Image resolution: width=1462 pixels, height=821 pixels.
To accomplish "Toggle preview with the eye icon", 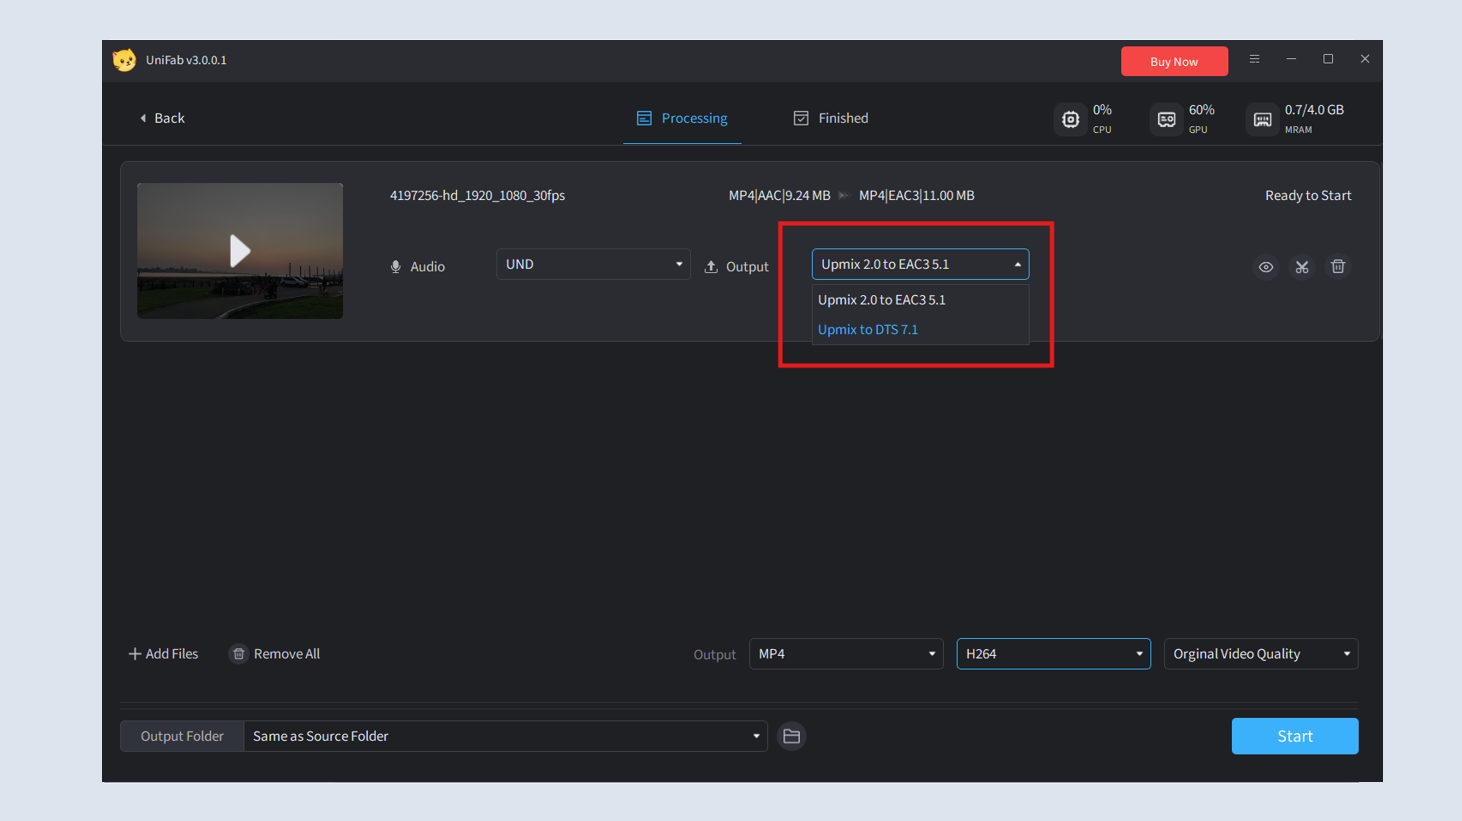I will 1266,267.
